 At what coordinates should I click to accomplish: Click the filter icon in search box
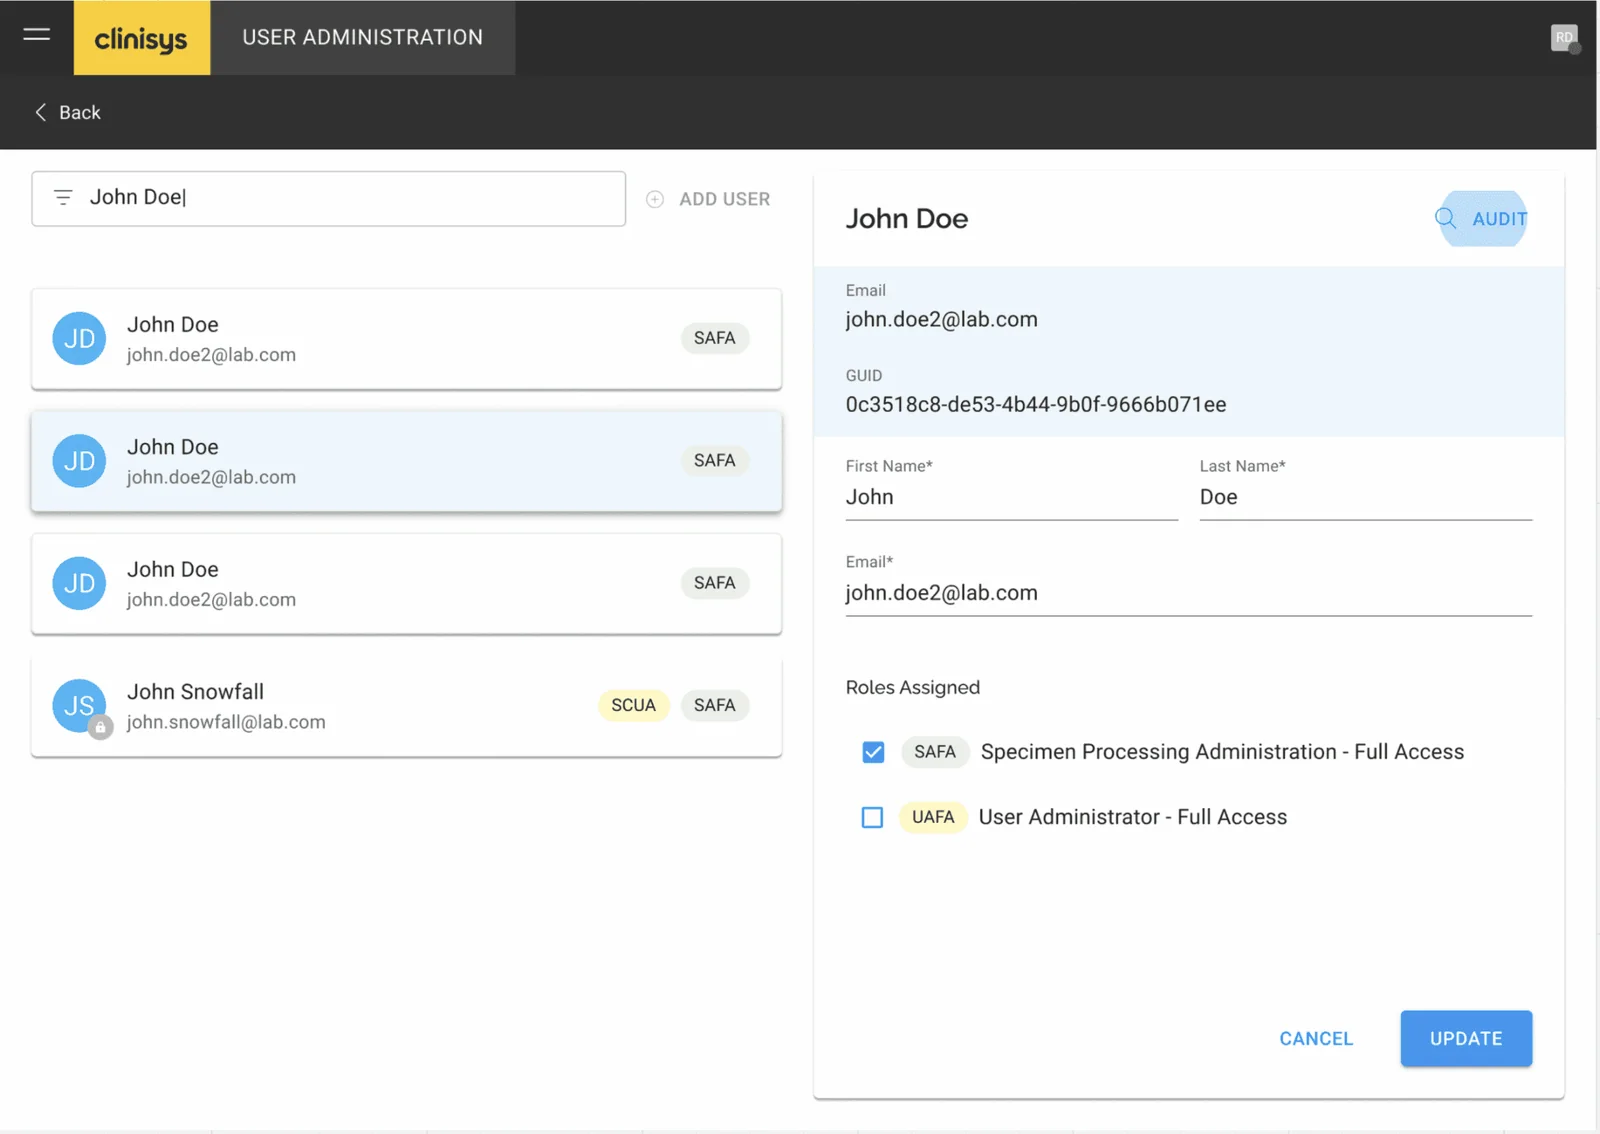tap(63, 198)
